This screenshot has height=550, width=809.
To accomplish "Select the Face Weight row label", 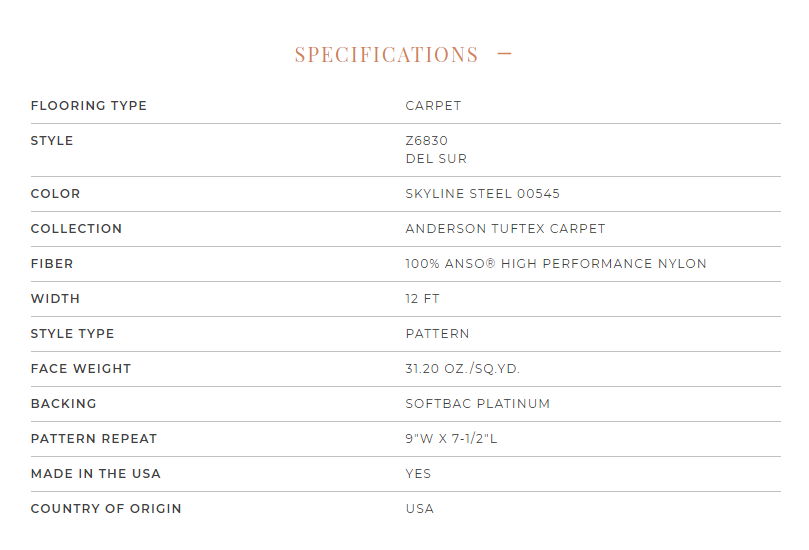I will click(81, 368).
